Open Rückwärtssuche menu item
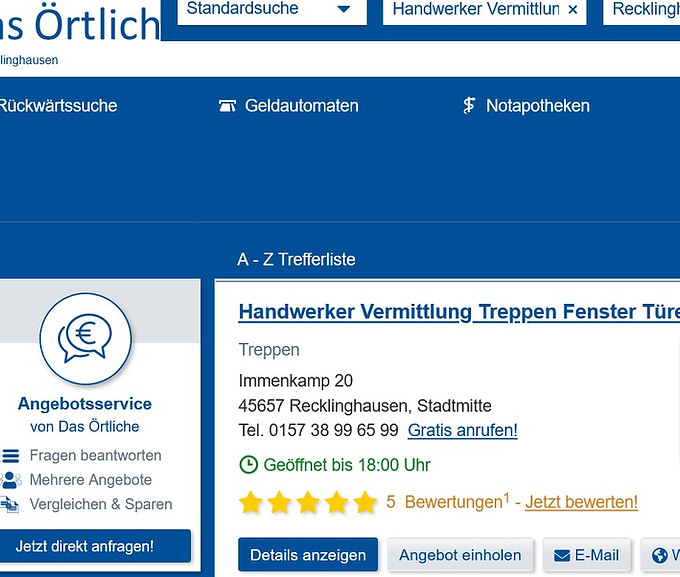The image size is (680, 577). [58, 106]
